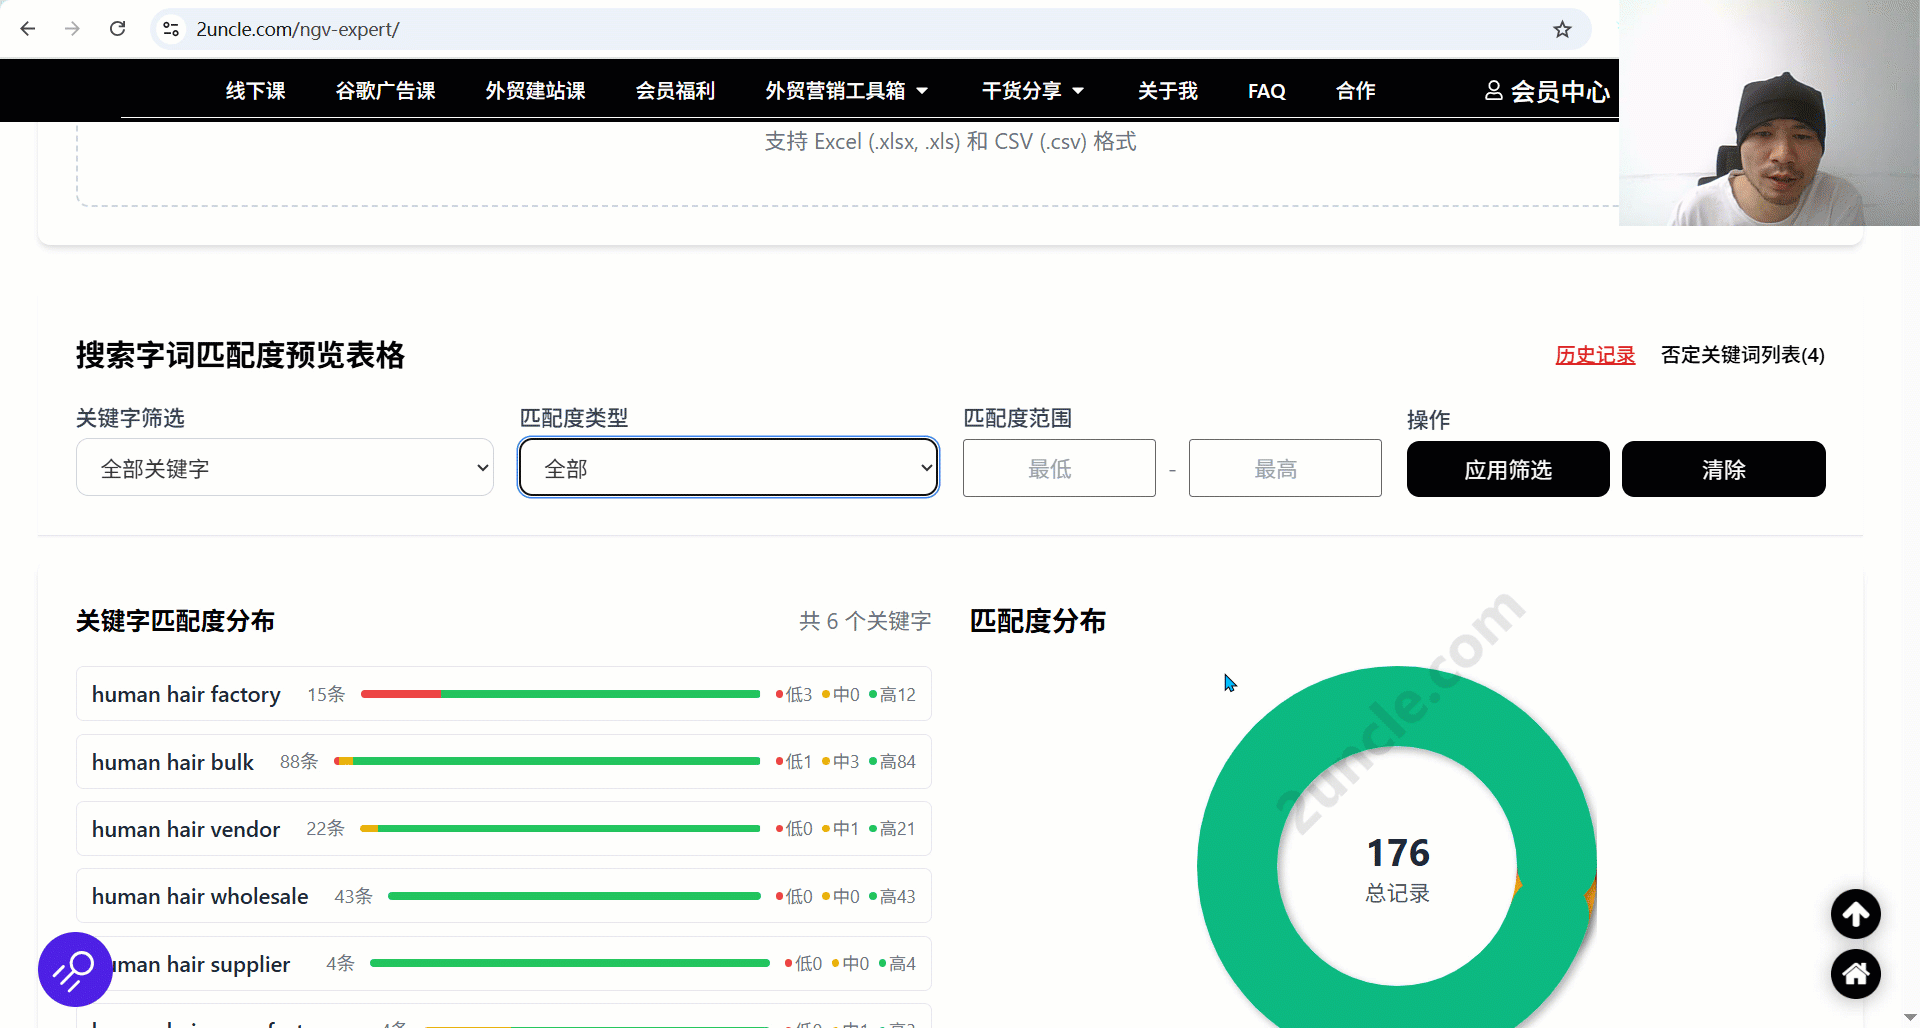Click the browser back arrow
Viewport: 1920px width, 1028px height.
click(28, 29)
